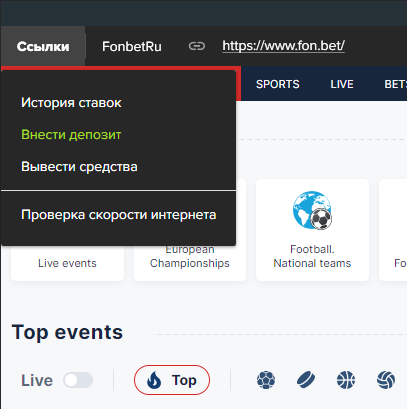Screen dimensions: 407x409
Task: Select Внести депозит menu entry
Action: pyautogui.click(x=71, y=135)
